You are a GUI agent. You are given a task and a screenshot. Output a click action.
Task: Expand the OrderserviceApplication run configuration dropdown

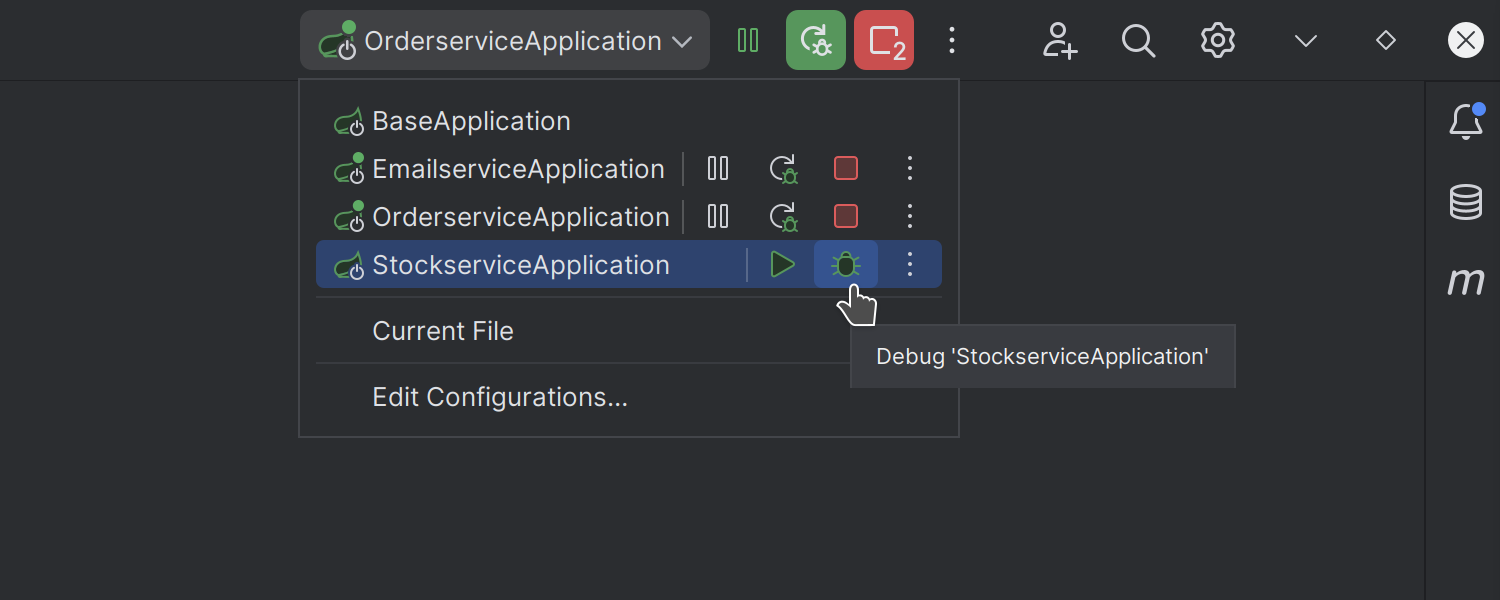pos(505,41)
